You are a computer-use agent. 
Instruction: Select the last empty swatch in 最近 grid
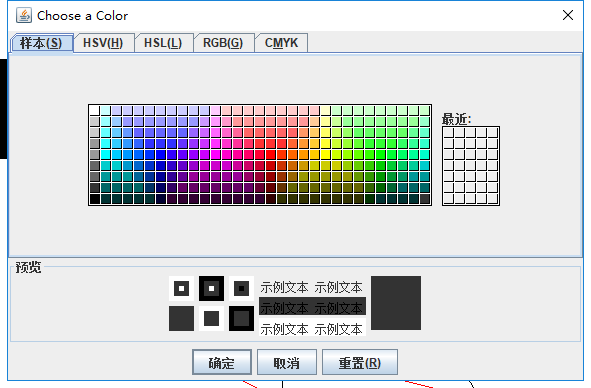pos(493,199)
